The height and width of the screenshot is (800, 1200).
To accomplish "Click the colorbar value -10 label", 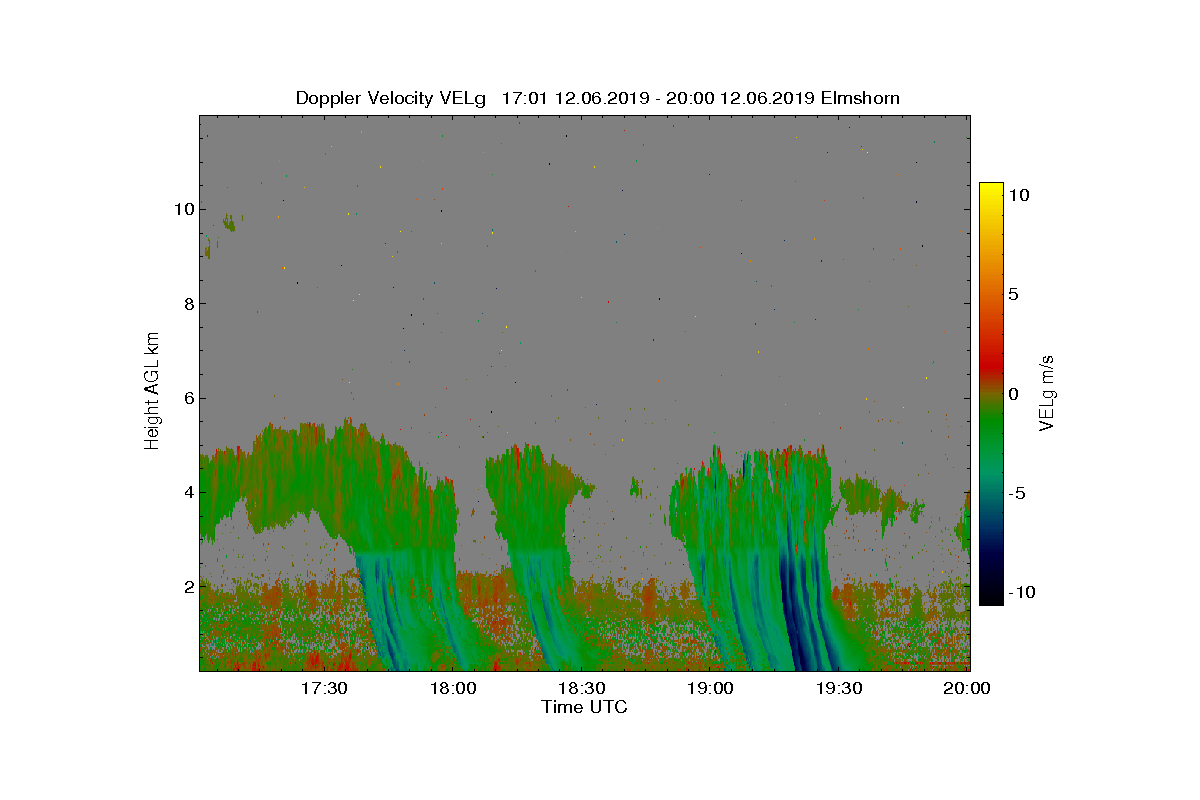I will [1020, 592].
